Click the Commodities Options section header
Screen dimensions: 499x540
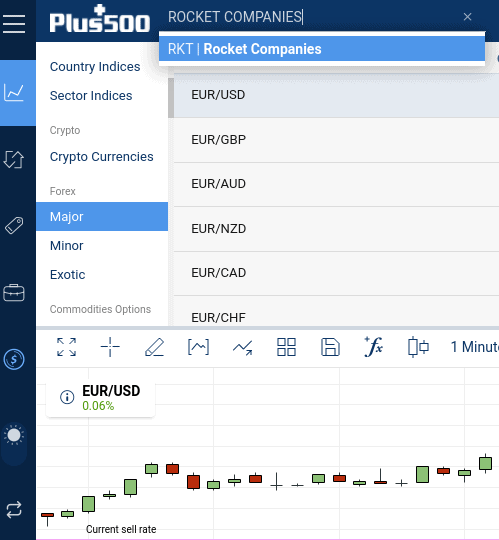coord(100,309)
